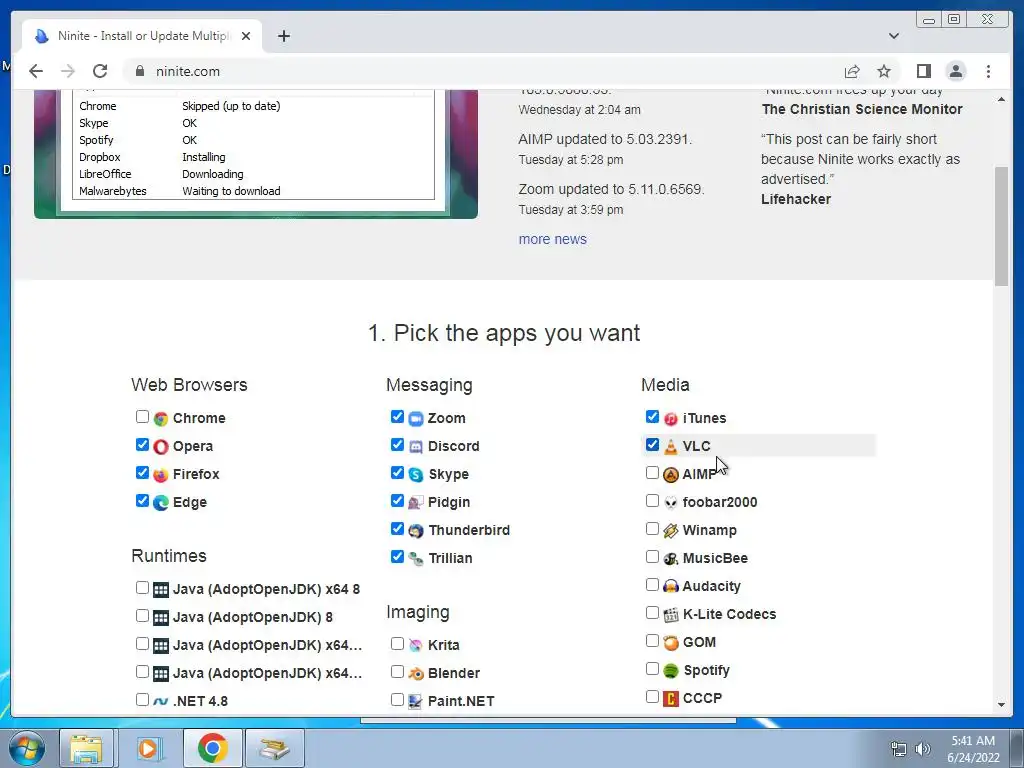Viewport: 1024px width, 768px height.
Task: Click the CCCP app icon
Action: 671,699
